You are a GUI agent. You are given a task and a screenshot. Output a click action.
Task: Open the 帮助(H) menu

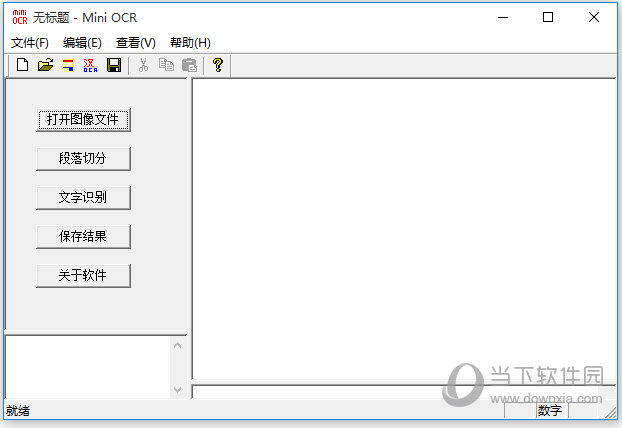190,42
